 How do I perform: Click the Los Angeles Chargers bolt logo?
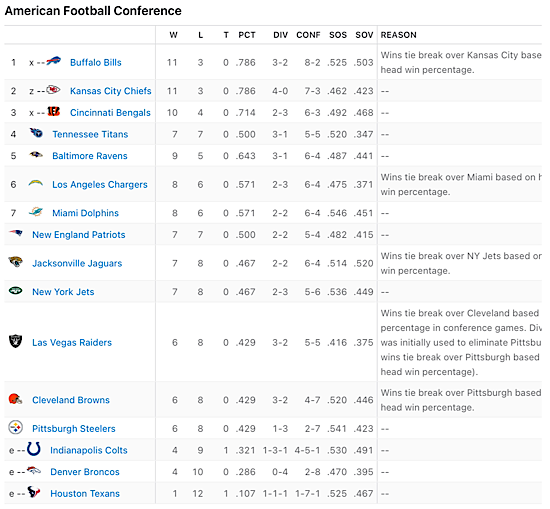(36, 183)
